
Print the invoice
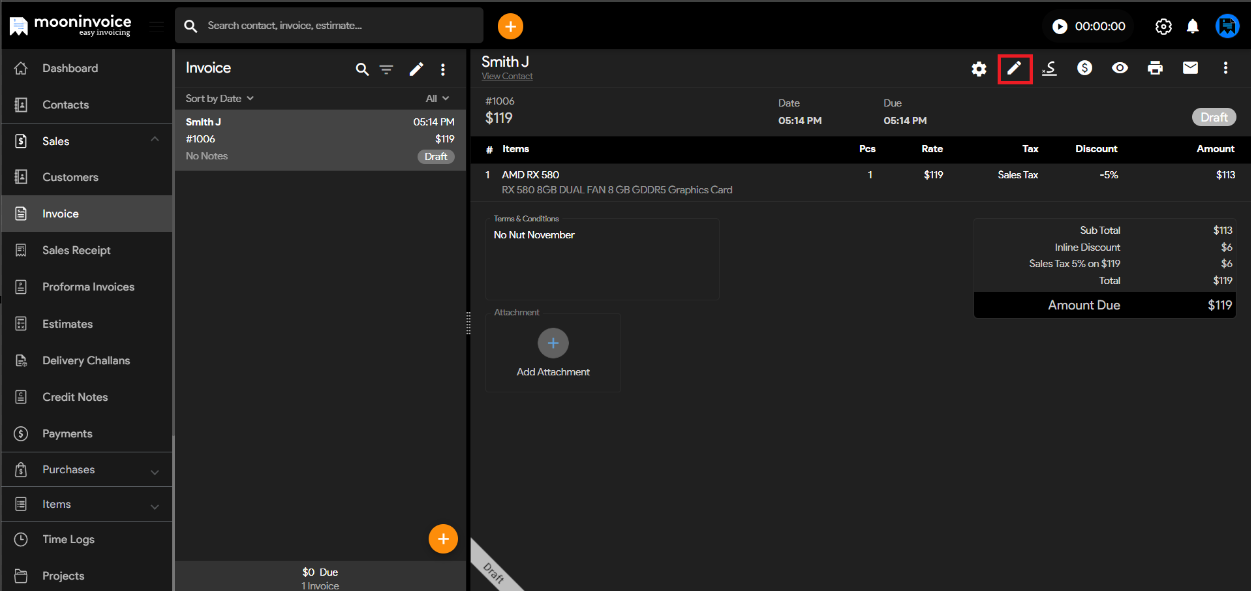1155,68
